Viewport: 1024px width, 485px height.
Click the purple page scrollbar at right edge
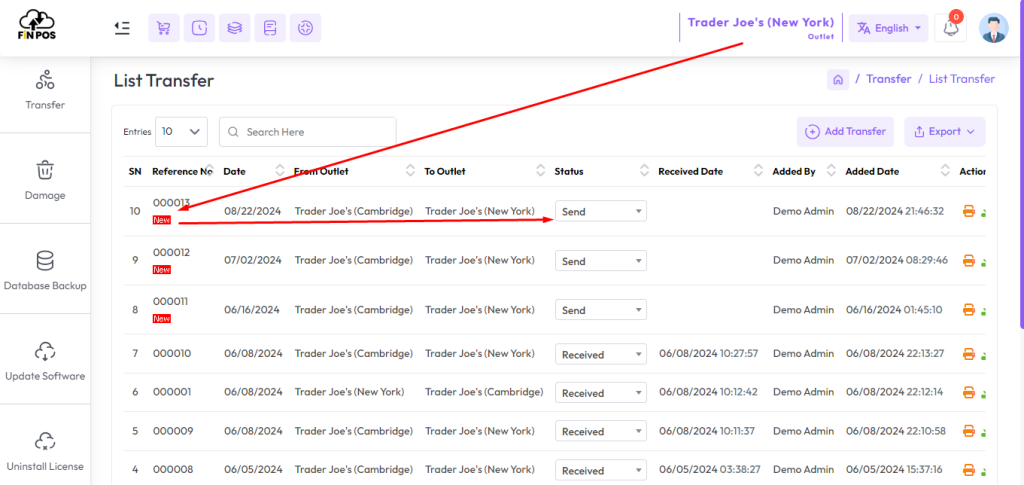(x=1021, y=163)
